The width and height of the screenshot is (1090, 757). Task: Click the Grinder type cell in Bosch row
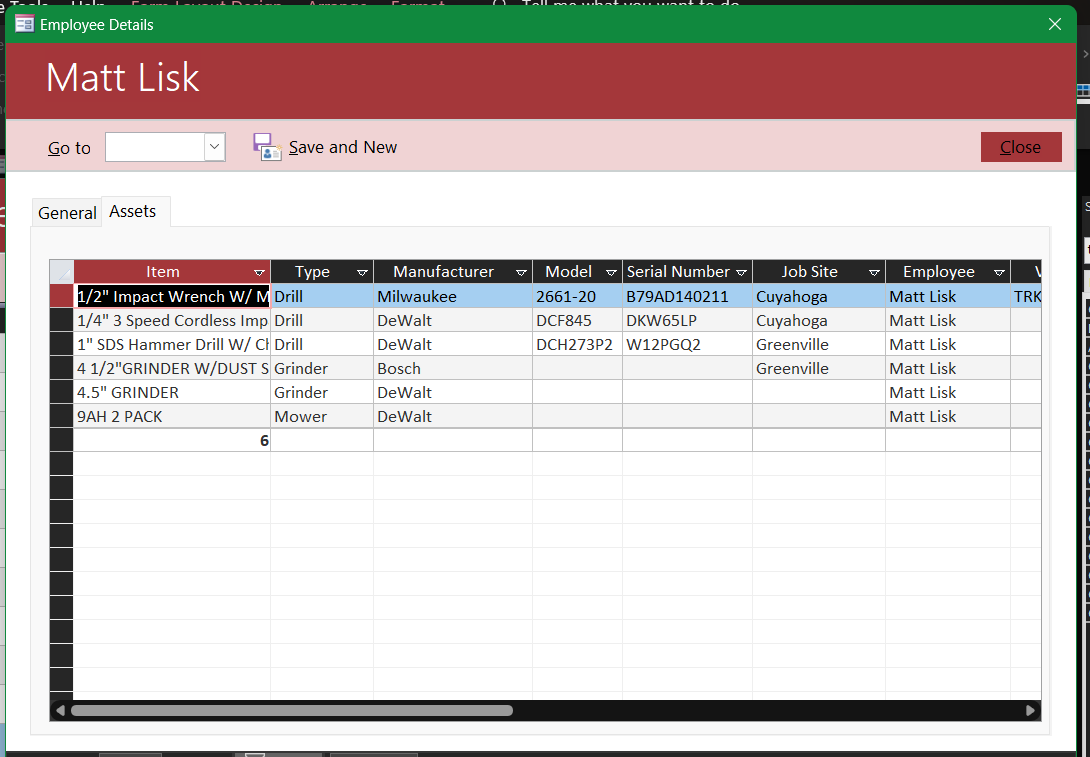[322, 368]
